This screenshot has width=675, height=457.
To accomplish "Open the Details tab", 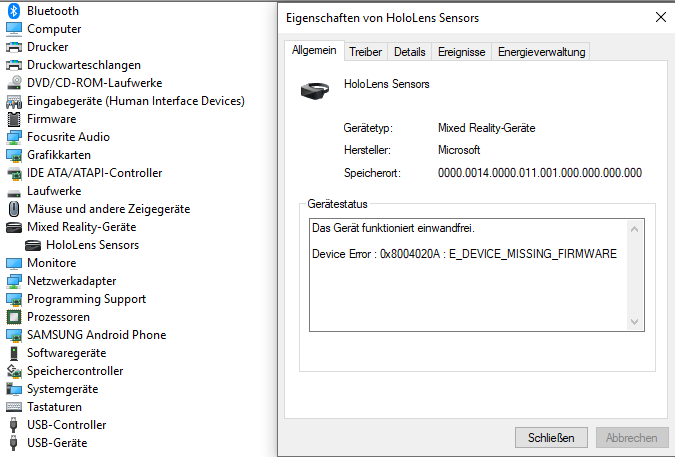I will pyautogui.click(x=409, y=52).
